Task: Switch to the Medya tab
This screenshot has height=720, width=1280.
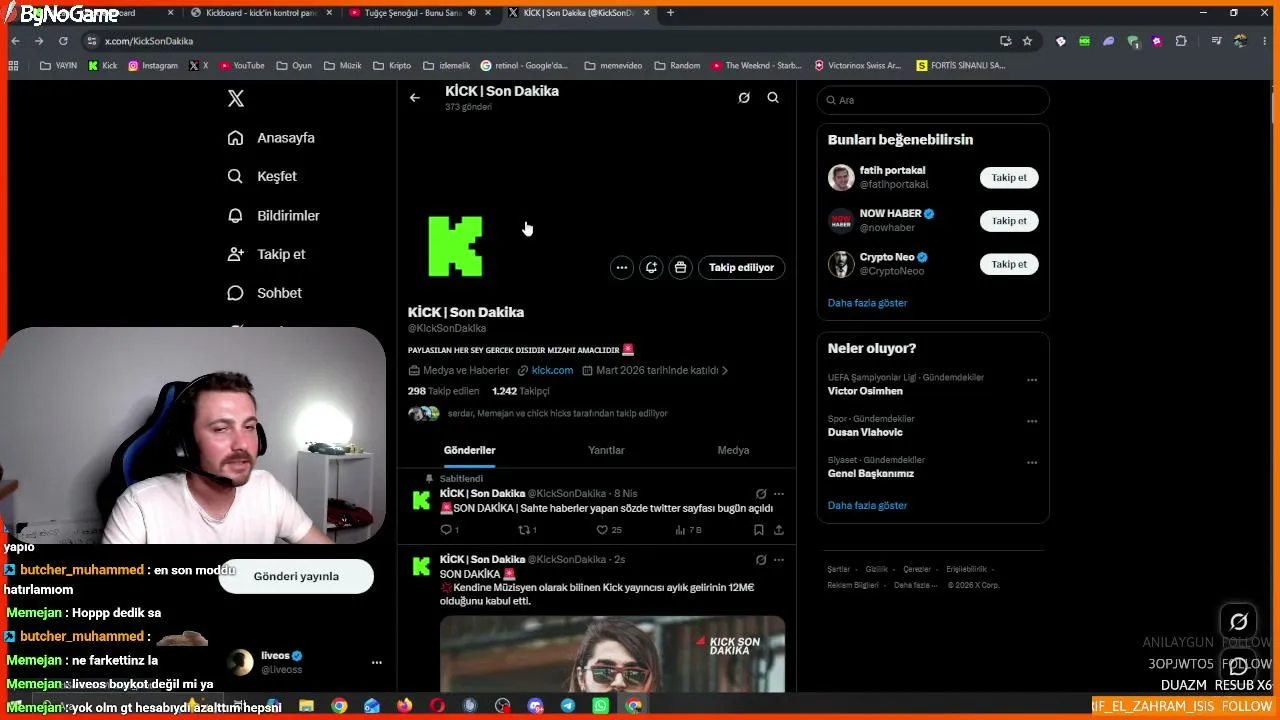Action: coord(733,450)
